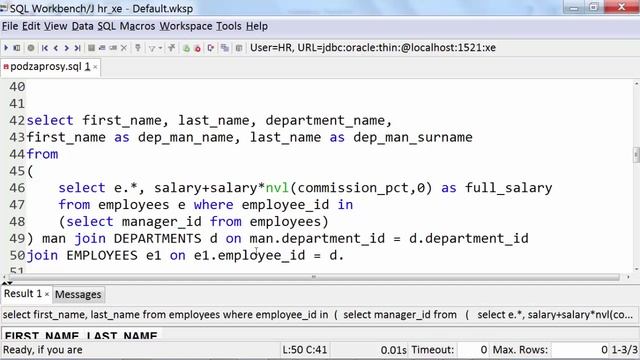Viewport: 640px width, 360px height.
Task: Click the Ignore errors toolbar icon
Action: click(x=211, y=48)
